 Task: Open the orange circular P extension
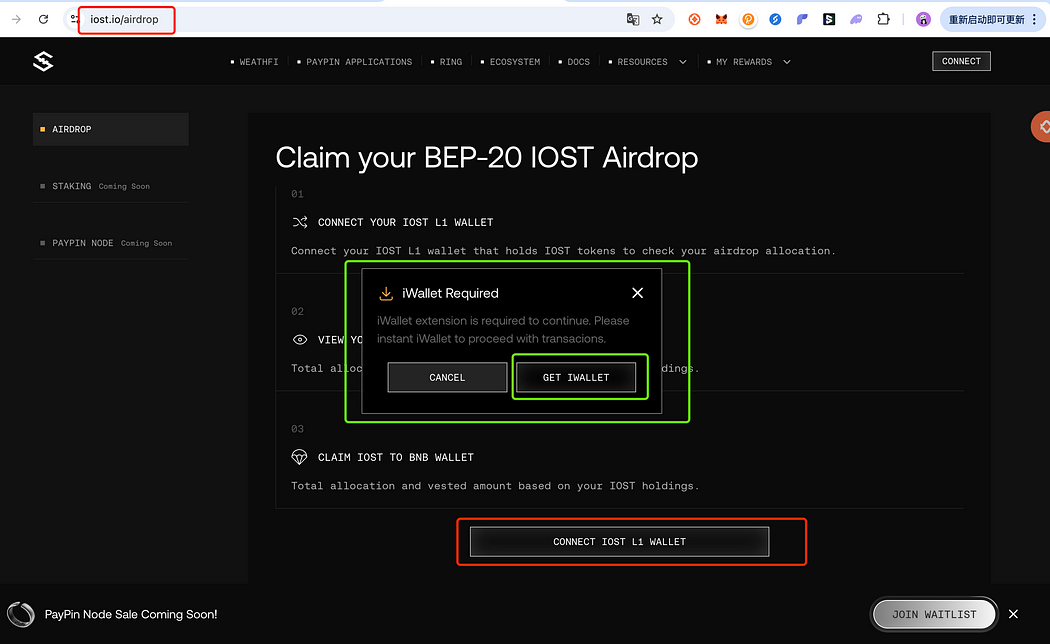tap(748, 19)
